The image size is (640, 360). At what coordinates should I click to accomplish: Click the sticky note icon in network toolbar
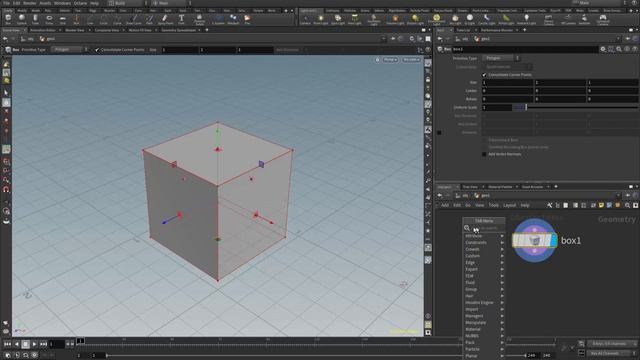[x=601, y=205]
